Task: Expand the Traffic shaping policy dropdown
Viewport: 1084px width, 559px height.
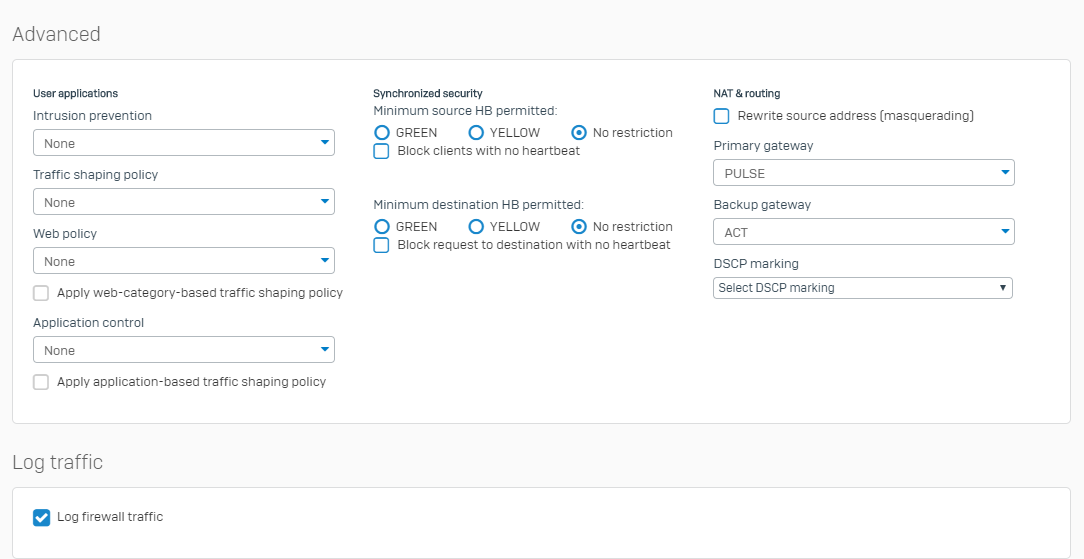Action: click(183, 202)
